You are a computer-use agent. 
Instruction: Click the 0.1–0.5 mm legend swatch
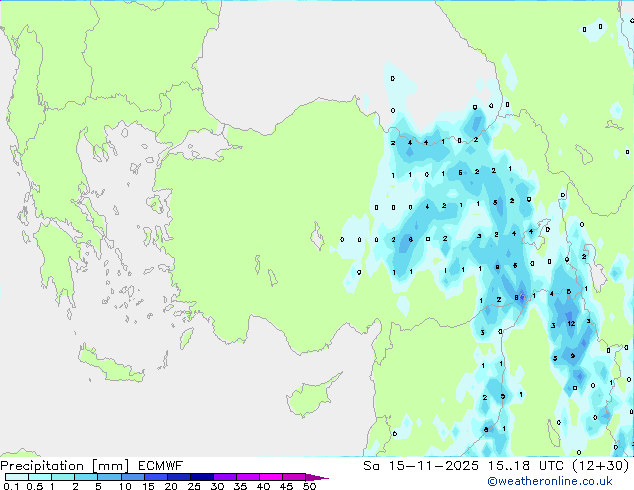click(x=17, y=477)
